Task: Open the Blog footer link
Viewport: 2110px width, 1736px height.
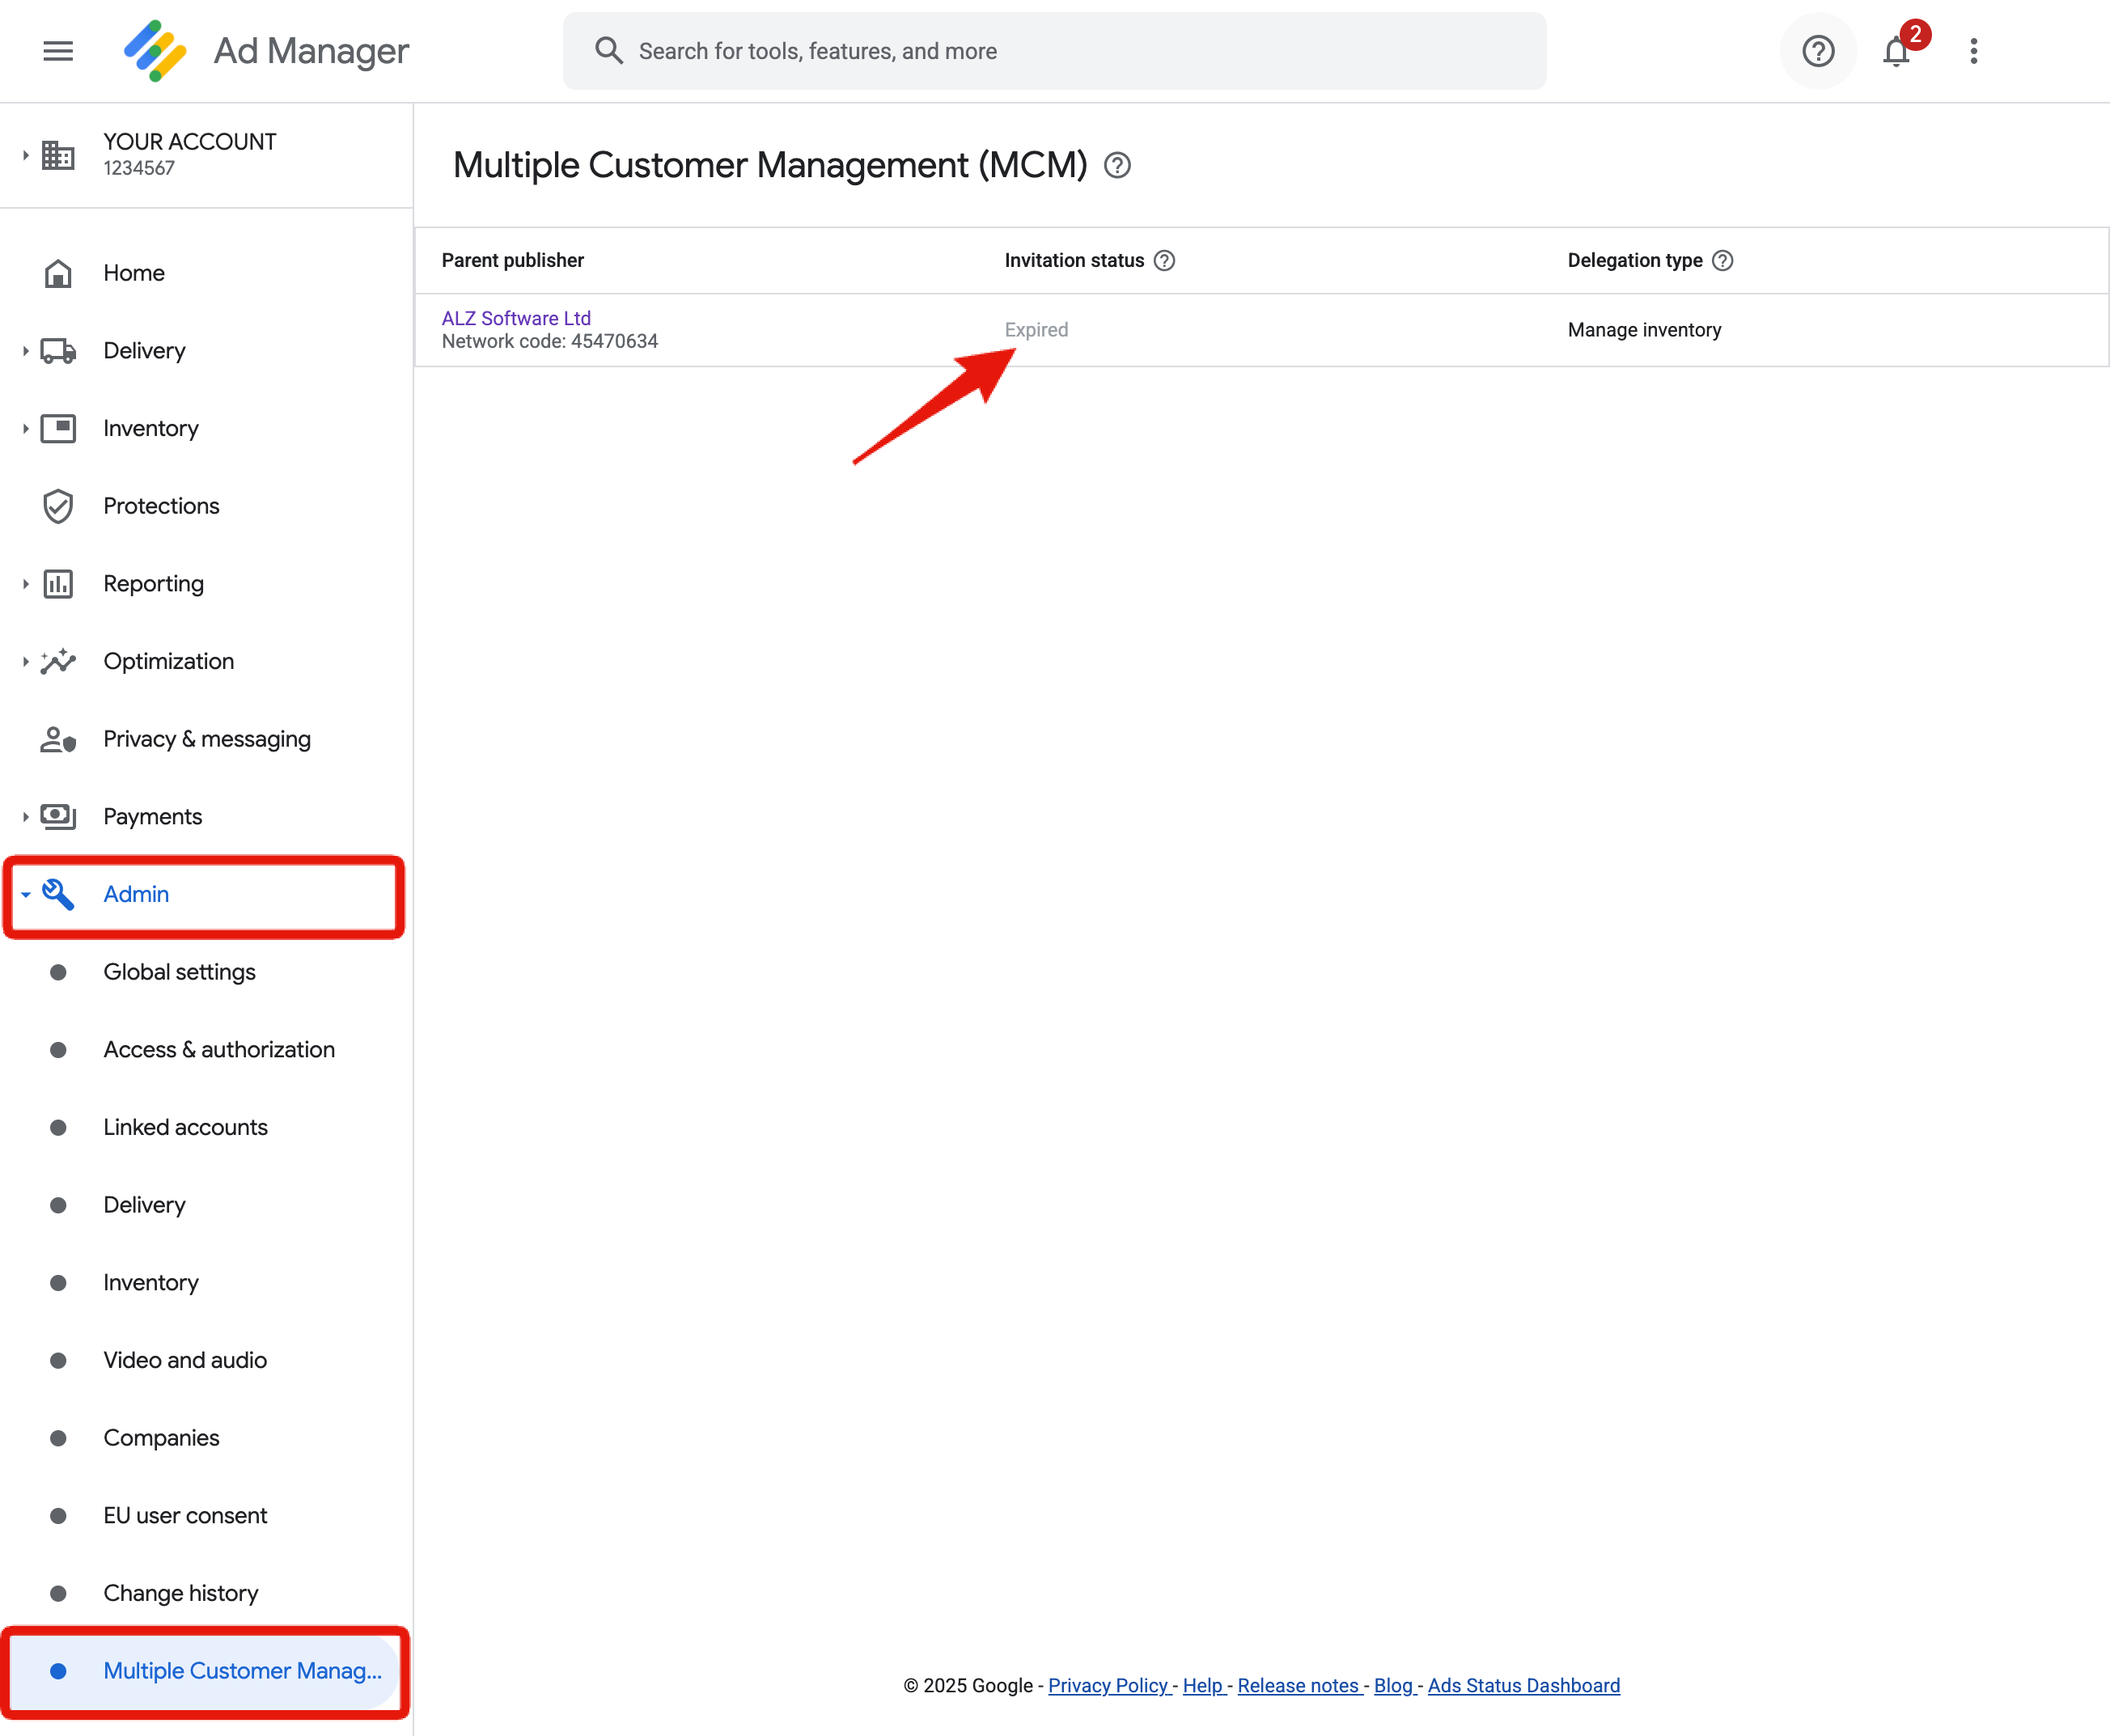Action: (x=1393, y=1685)
